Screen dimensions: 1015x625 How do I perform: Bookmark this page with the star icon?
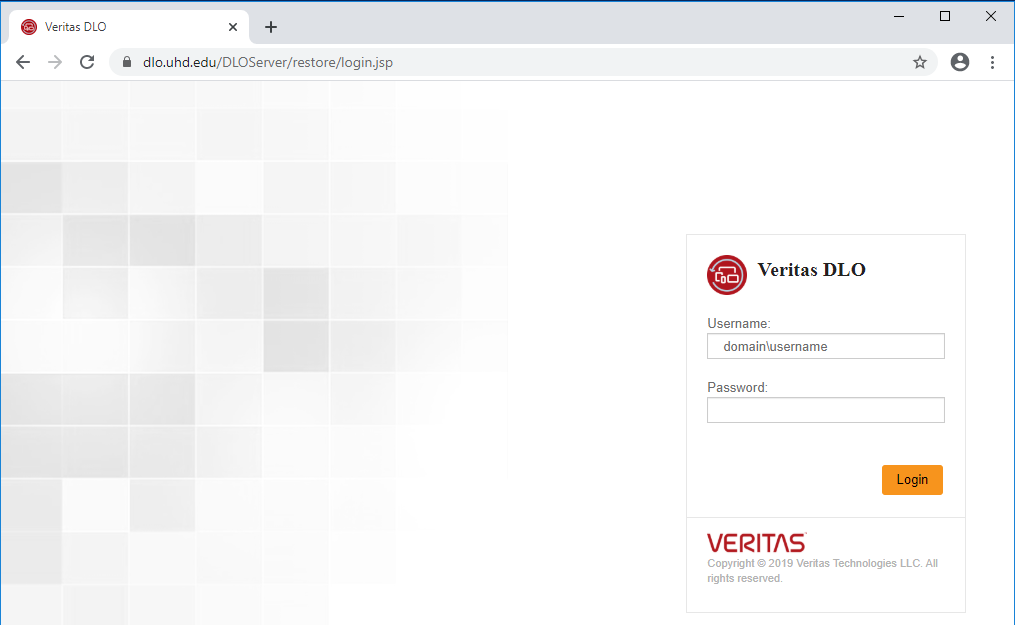[920, 62]
